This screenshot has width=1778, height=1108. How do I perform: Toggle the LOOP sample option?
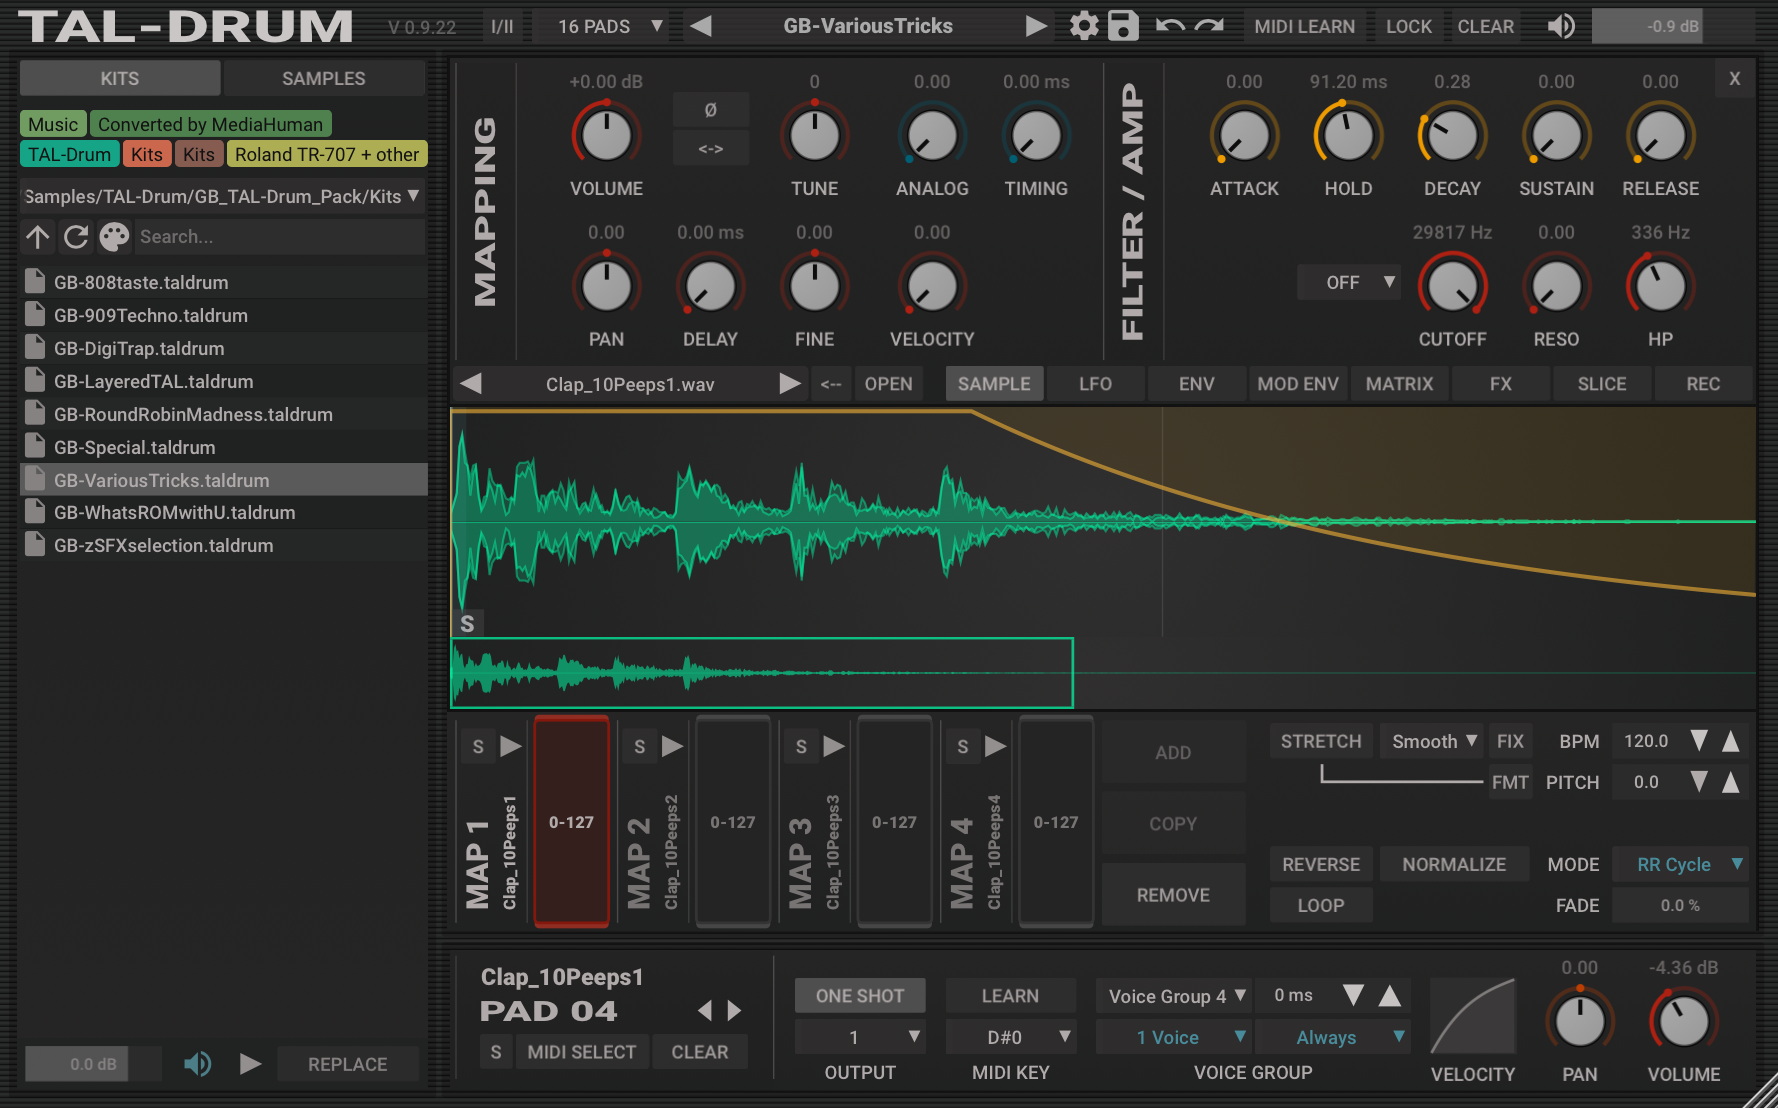pos(1320,905)
